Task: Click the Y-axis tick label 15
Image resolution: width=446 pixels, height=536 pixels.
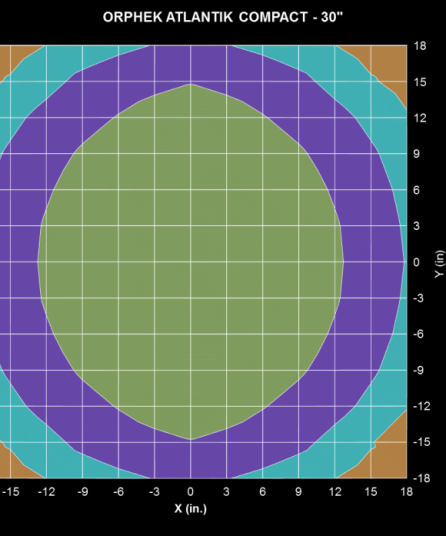Action: point(420,82)
